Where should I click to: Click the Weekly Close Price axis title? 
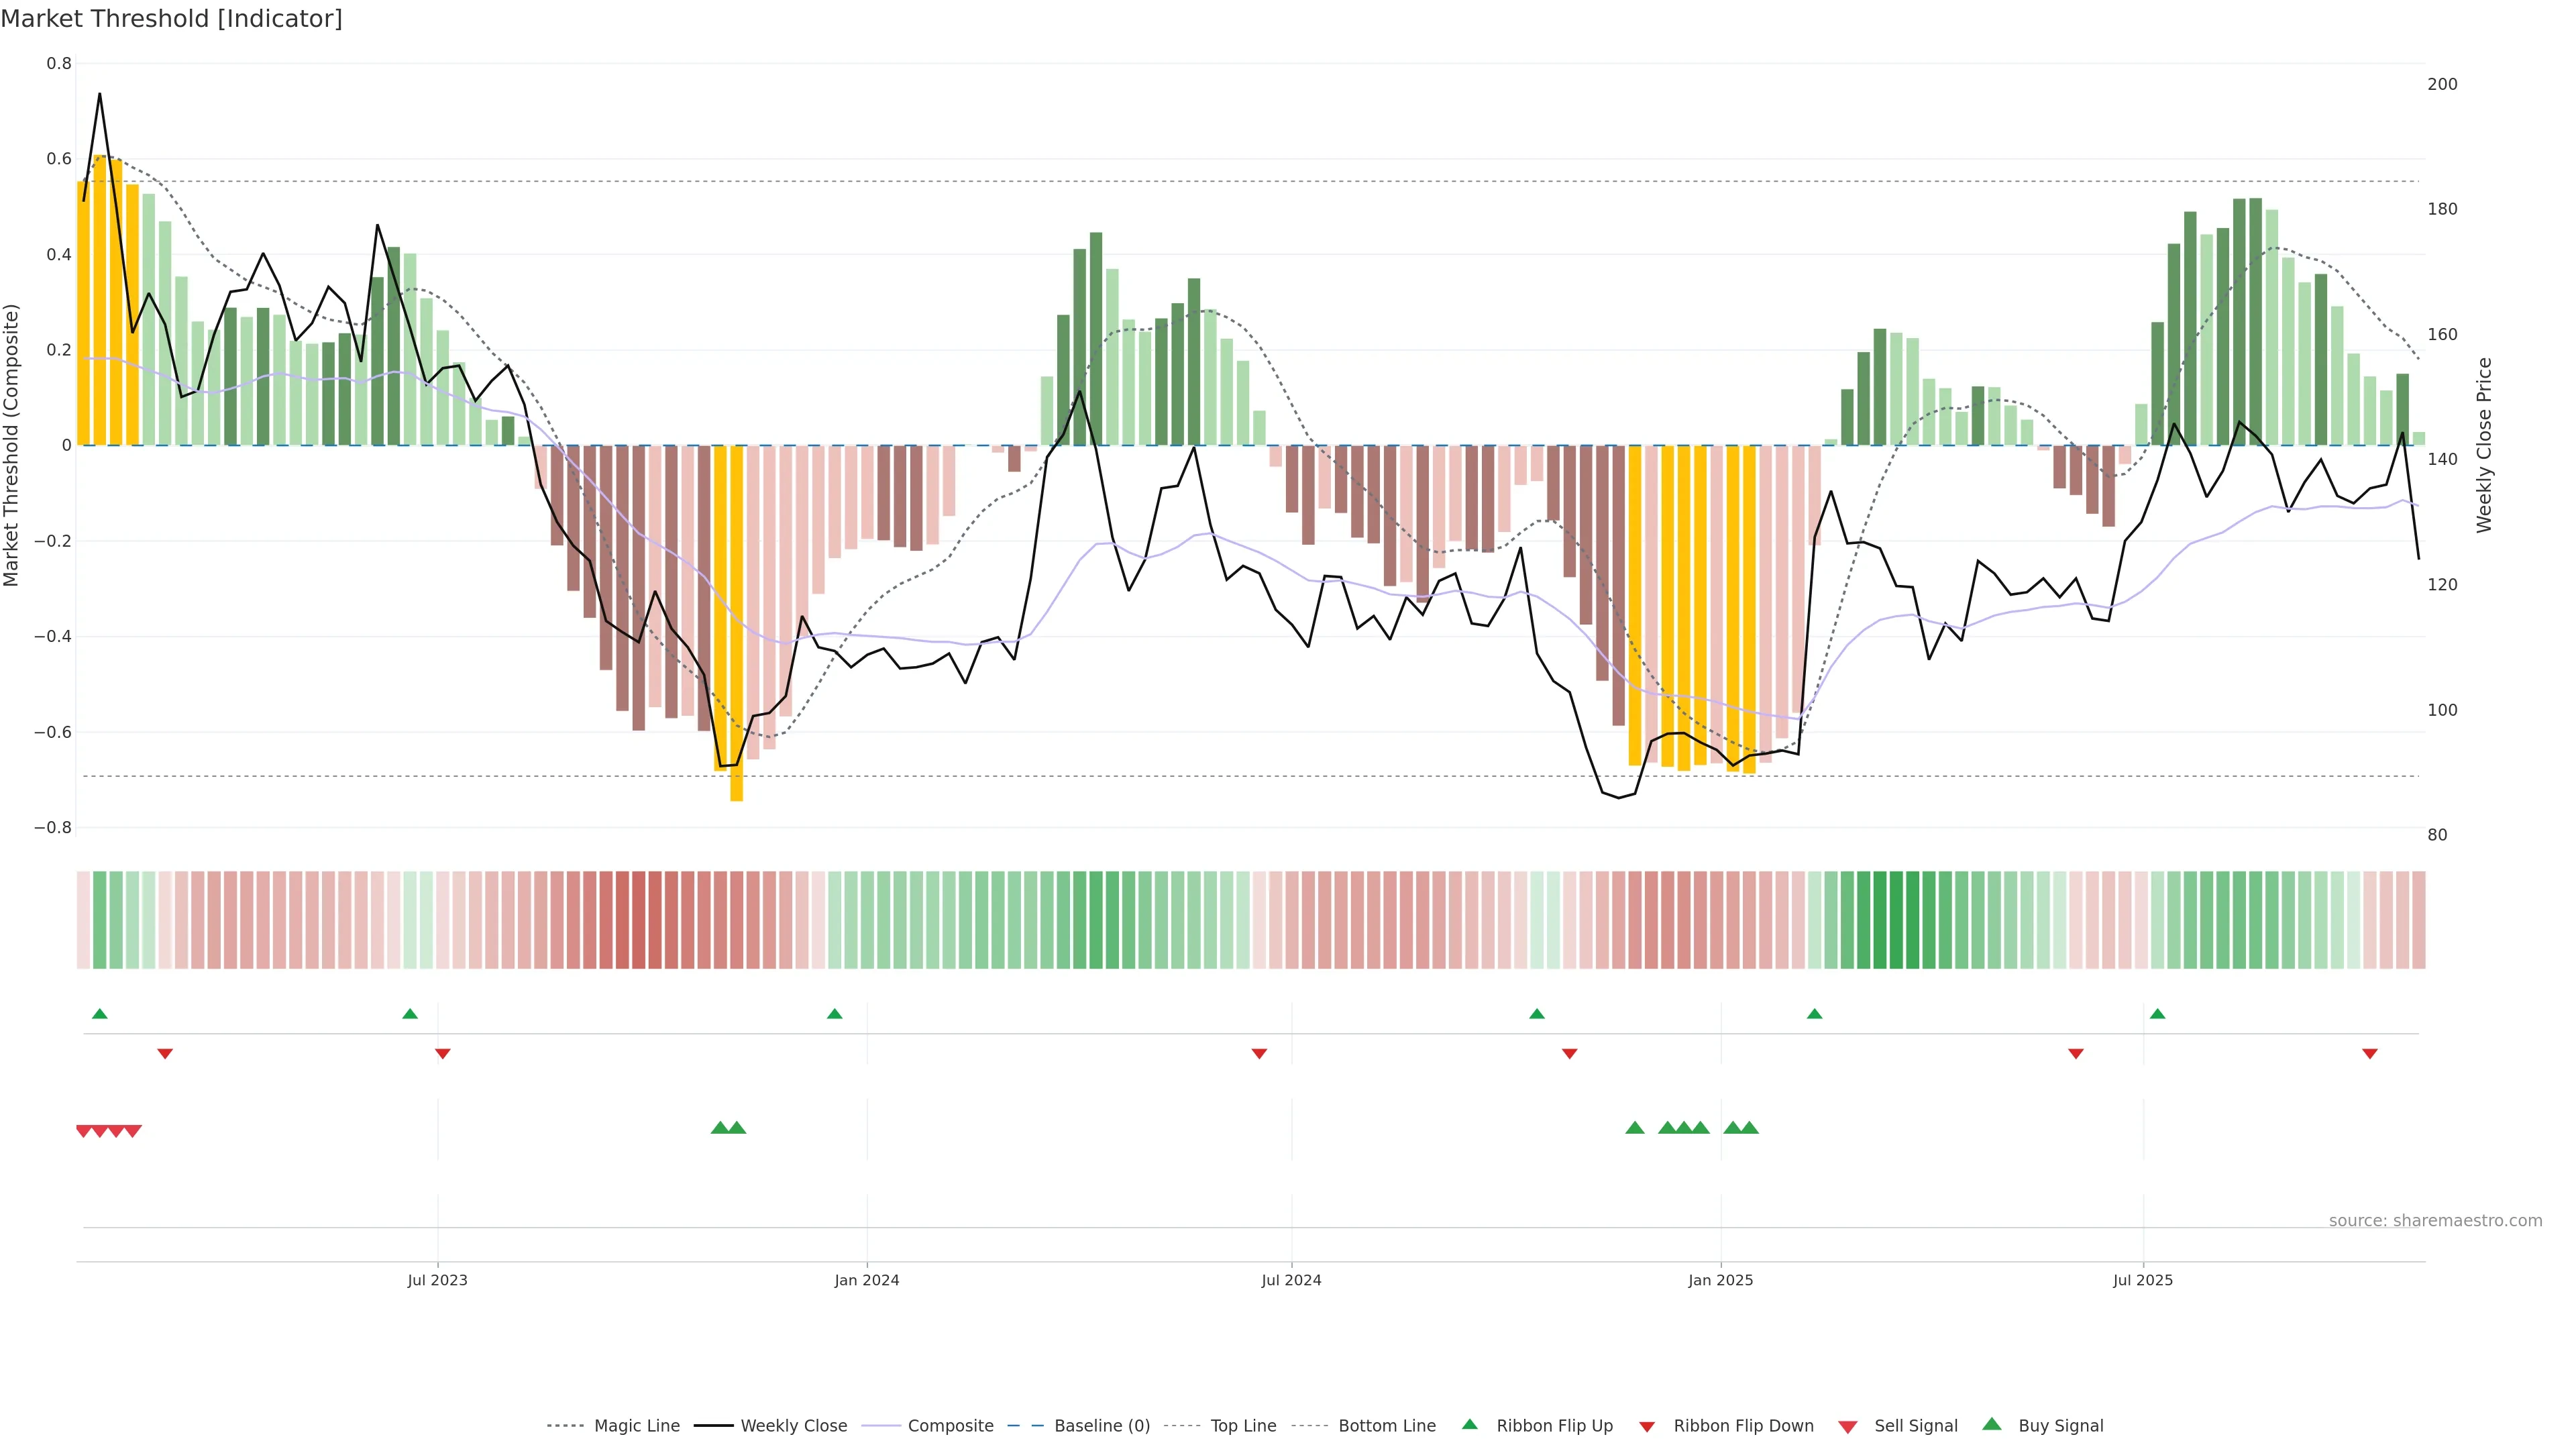tap(2484, 445)
